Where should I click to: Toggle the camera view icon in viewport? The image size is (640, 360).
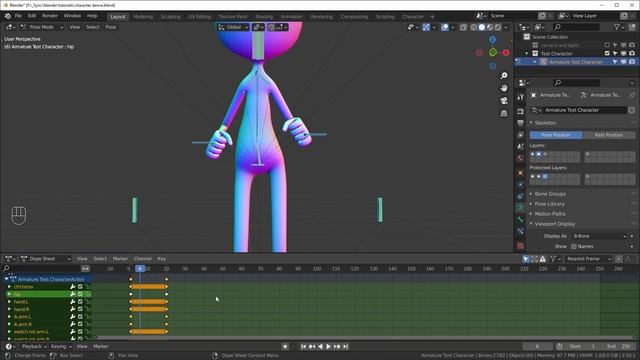tap(504, 100)
